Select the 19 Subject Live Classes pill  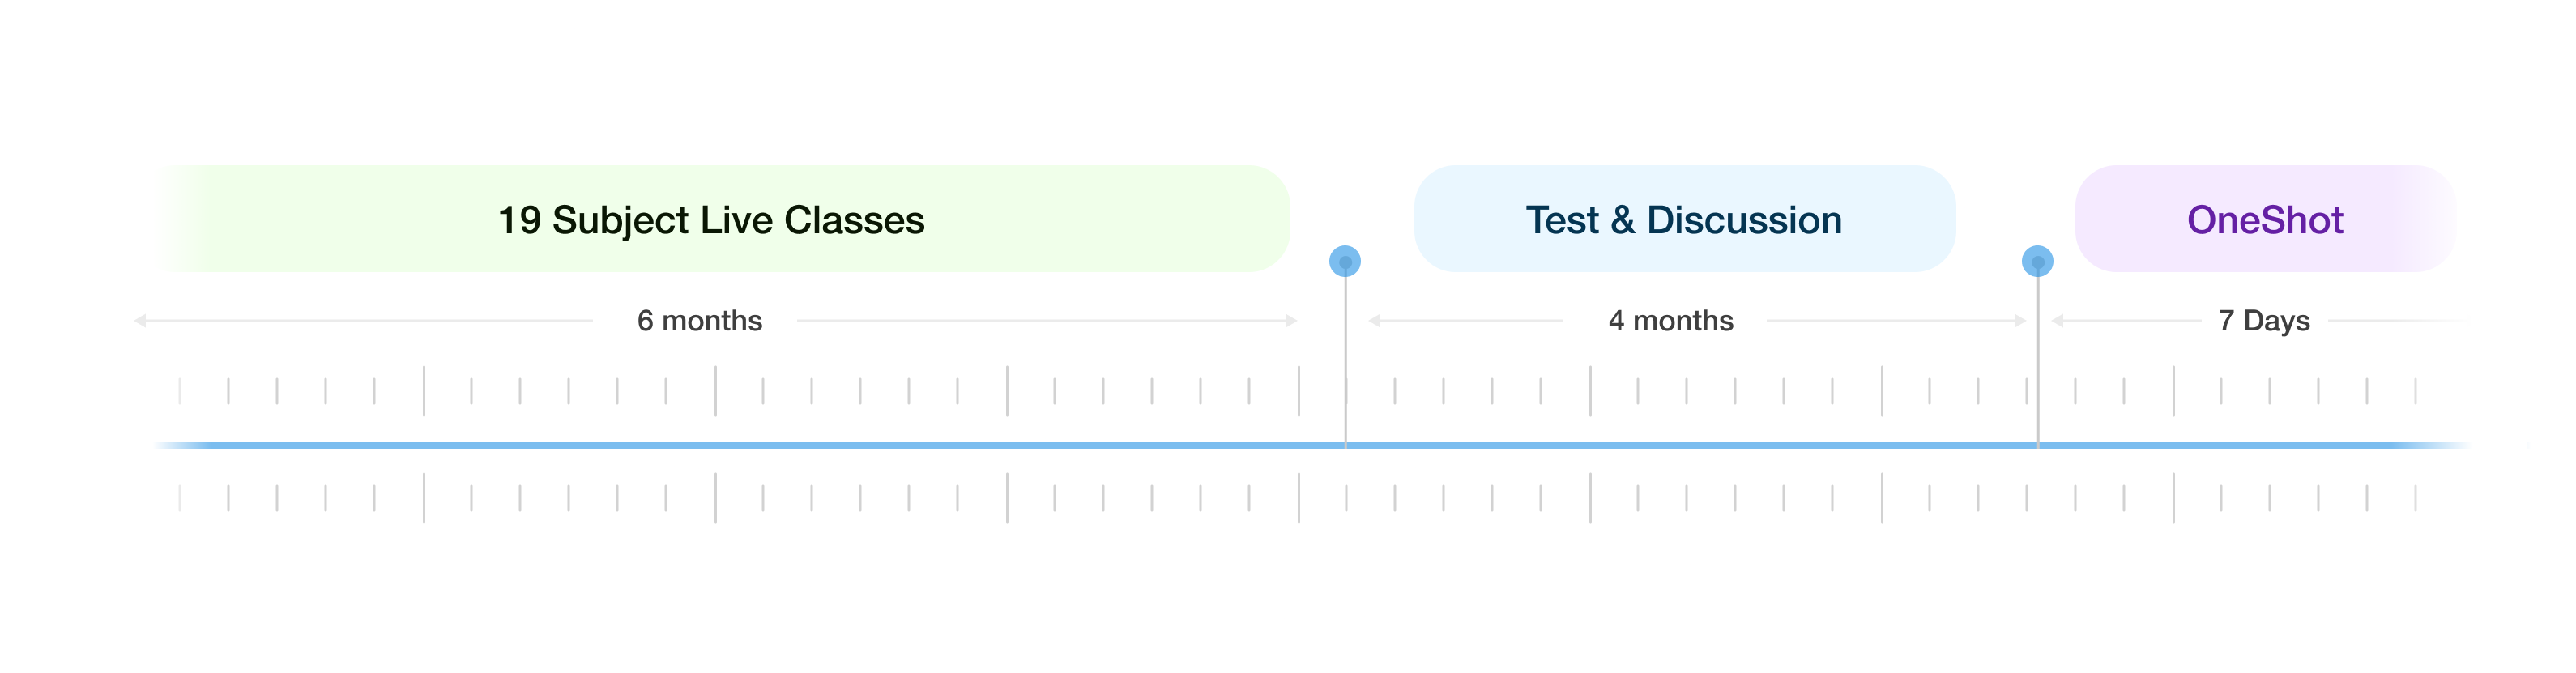(x=711, y=219)
